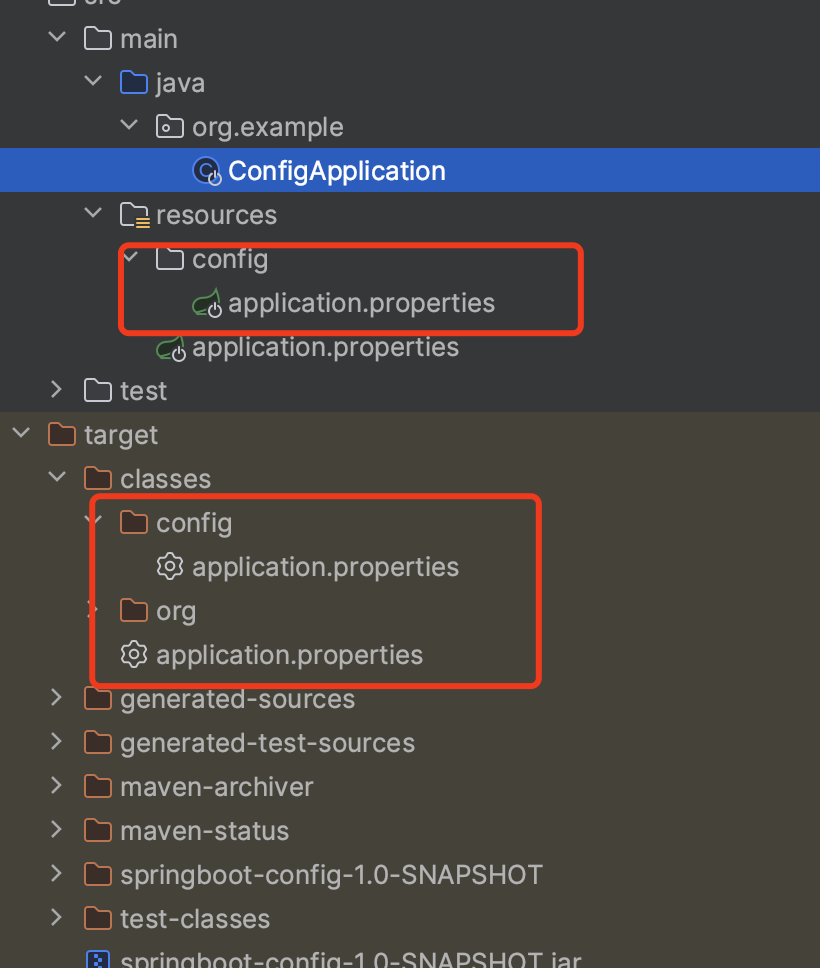Select the test-classes folder
820x968 pixels.
(x=195, y=919)
